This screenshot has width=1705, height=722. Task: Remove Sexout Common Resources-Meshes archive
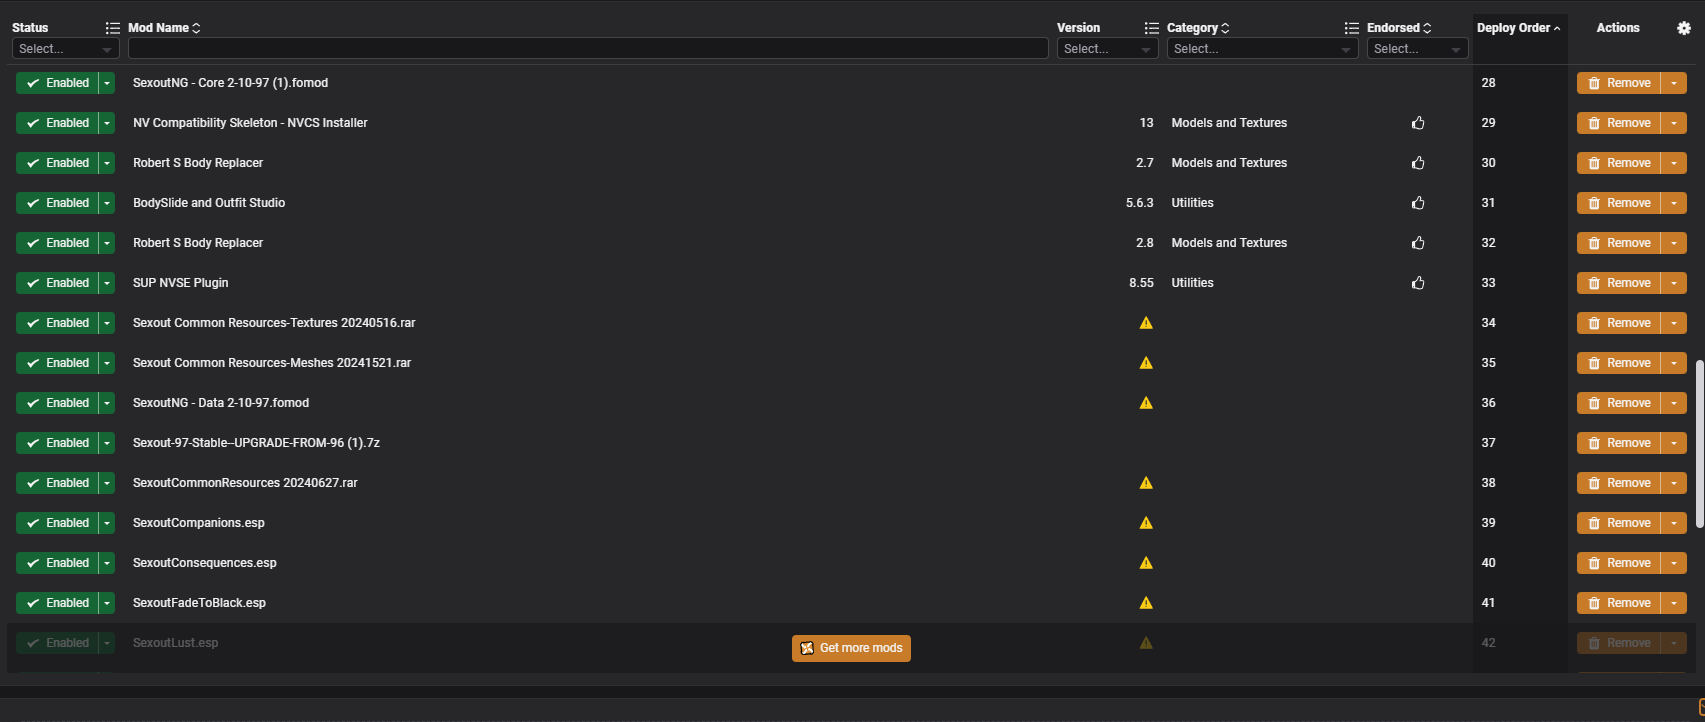click(x=1619, y=363)
